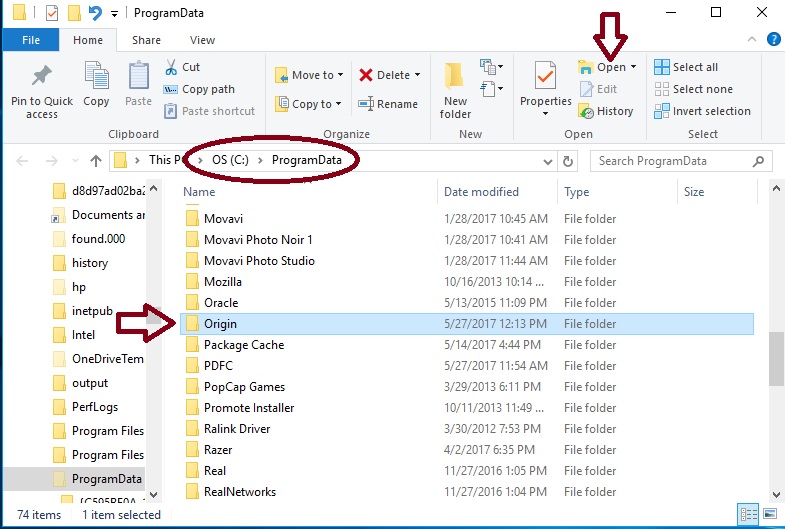The image size is (785, 529).
Task: Click the Copy ribbon icon
Action: (x=96, y=76)
